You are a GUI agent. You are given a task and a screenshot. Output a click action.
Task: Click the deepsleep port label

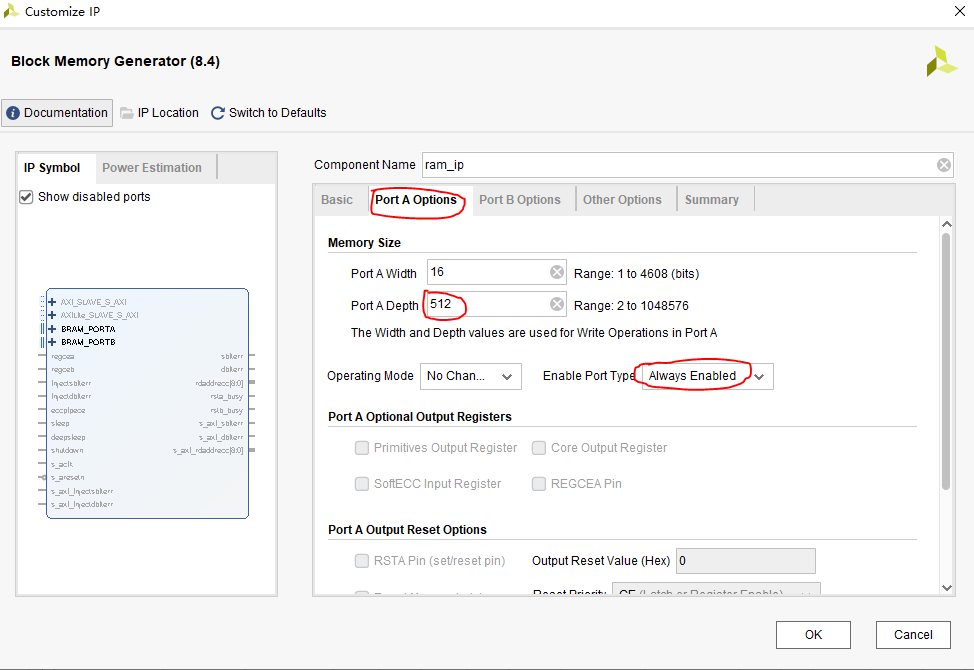[x=68, y=438]
